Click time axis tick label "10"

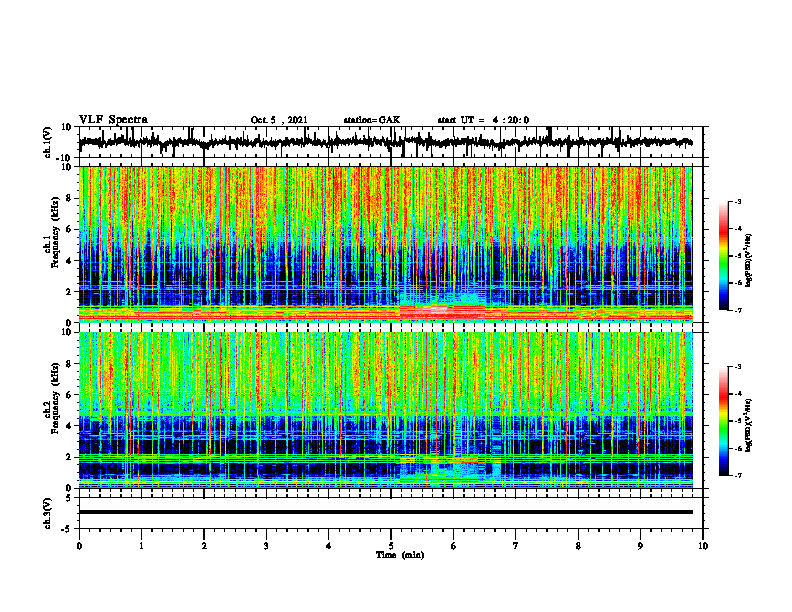point(703,546)
